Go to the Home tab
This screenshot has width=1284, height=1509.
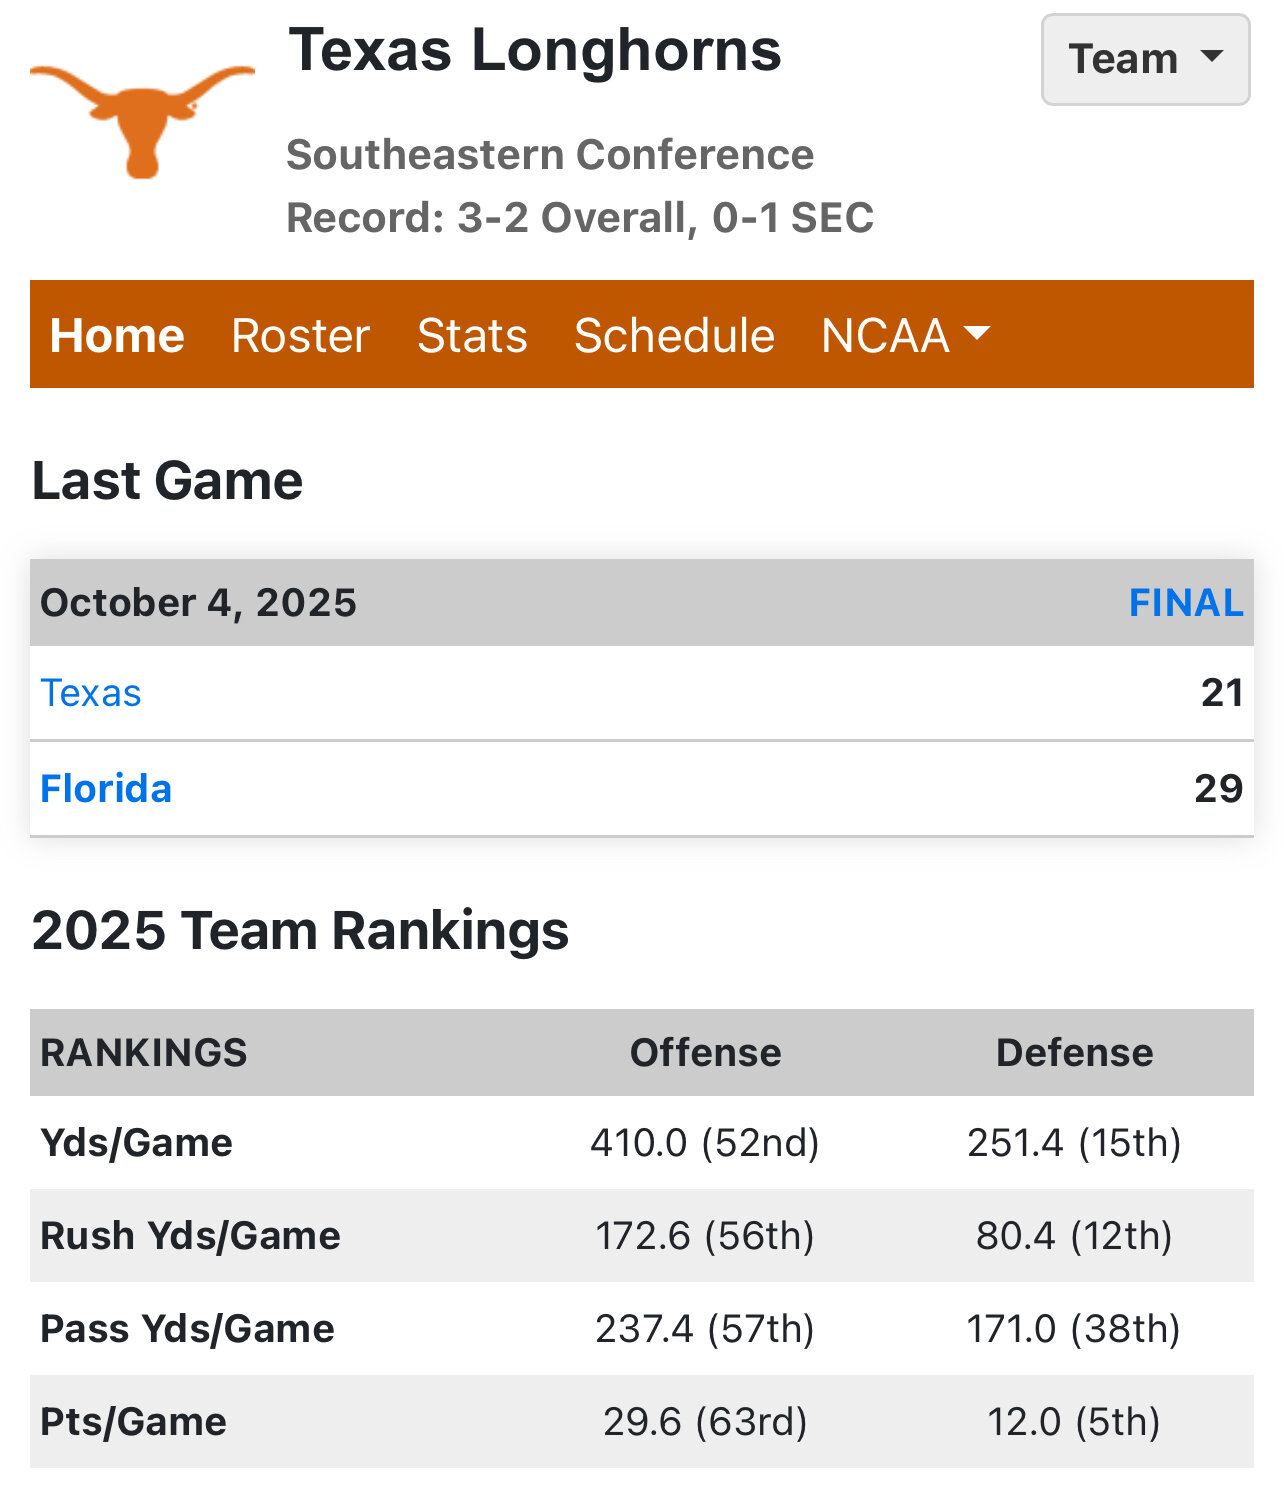coord(117,335)
